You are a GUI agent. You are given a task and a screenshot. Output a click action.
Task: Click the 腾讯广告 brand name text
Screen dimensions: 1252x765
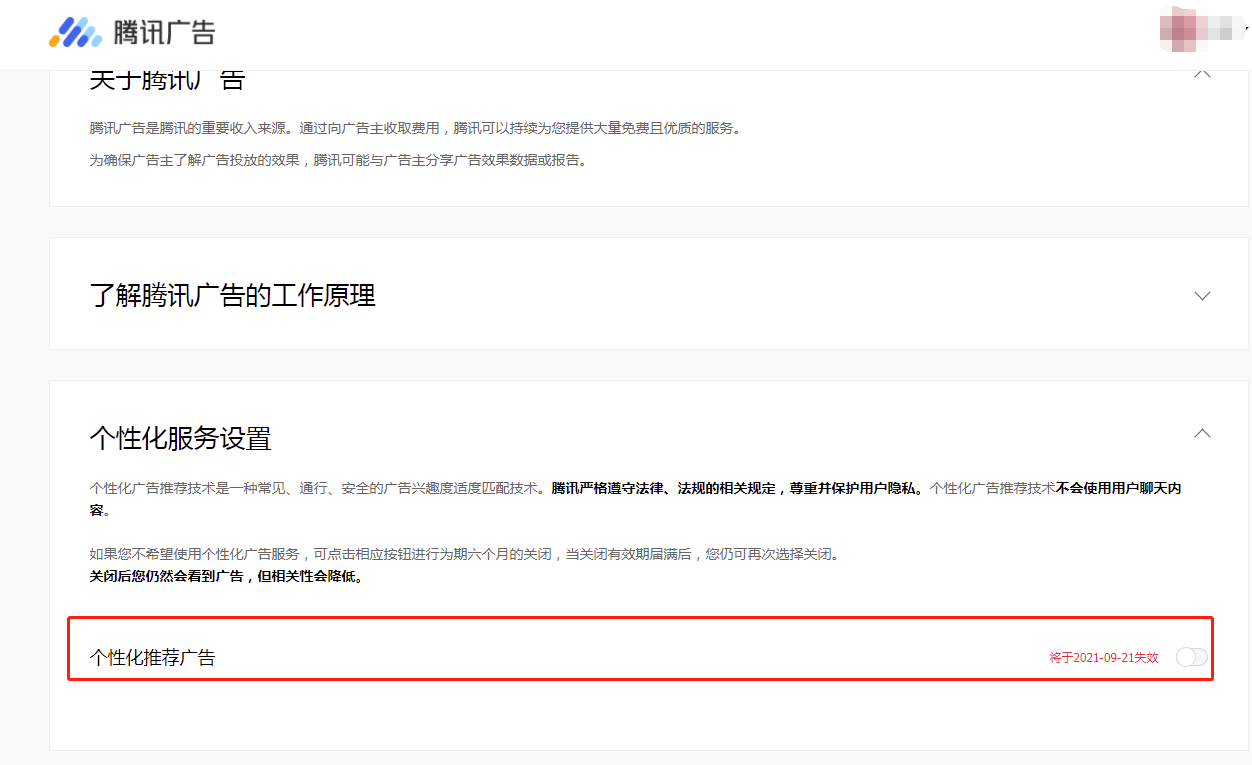coord(164,32)
